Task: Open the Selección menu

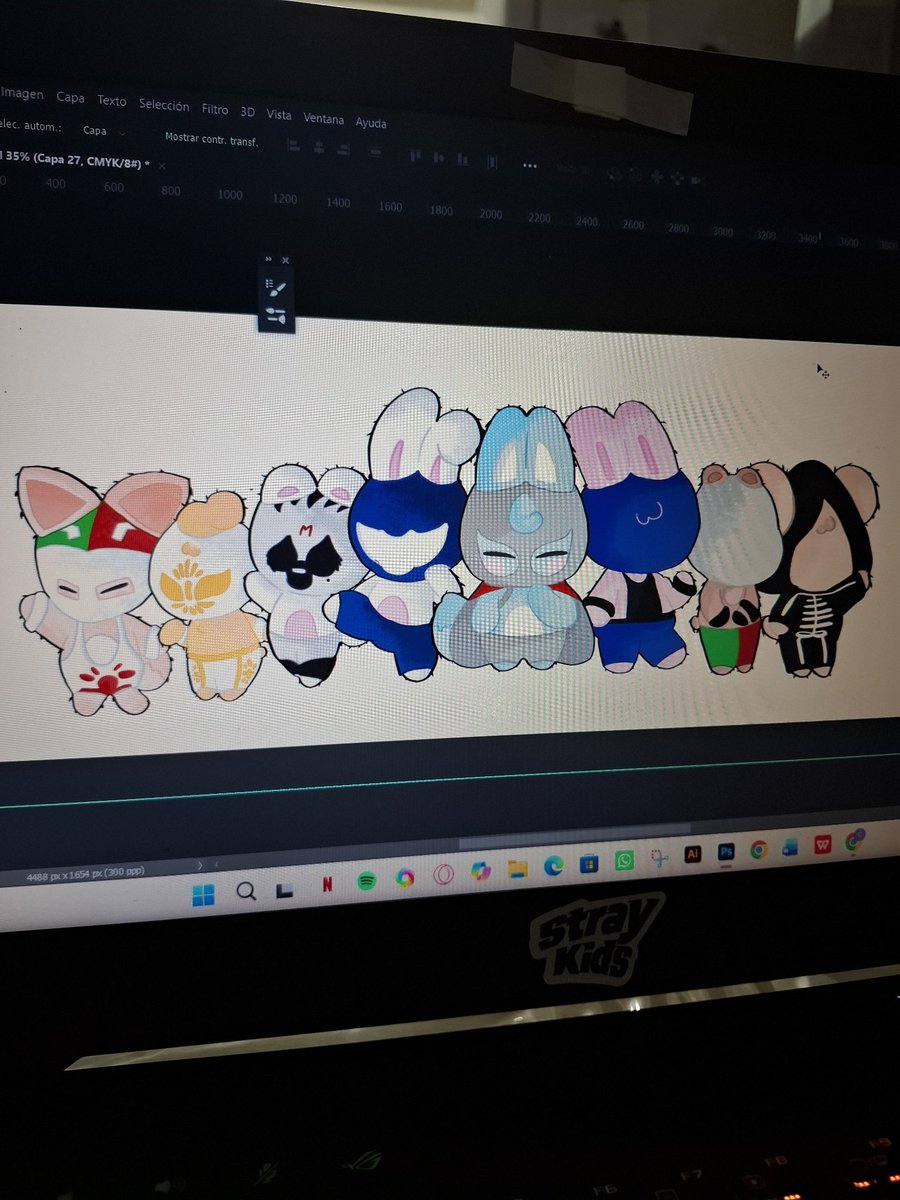Action: [x=164, y=105]
